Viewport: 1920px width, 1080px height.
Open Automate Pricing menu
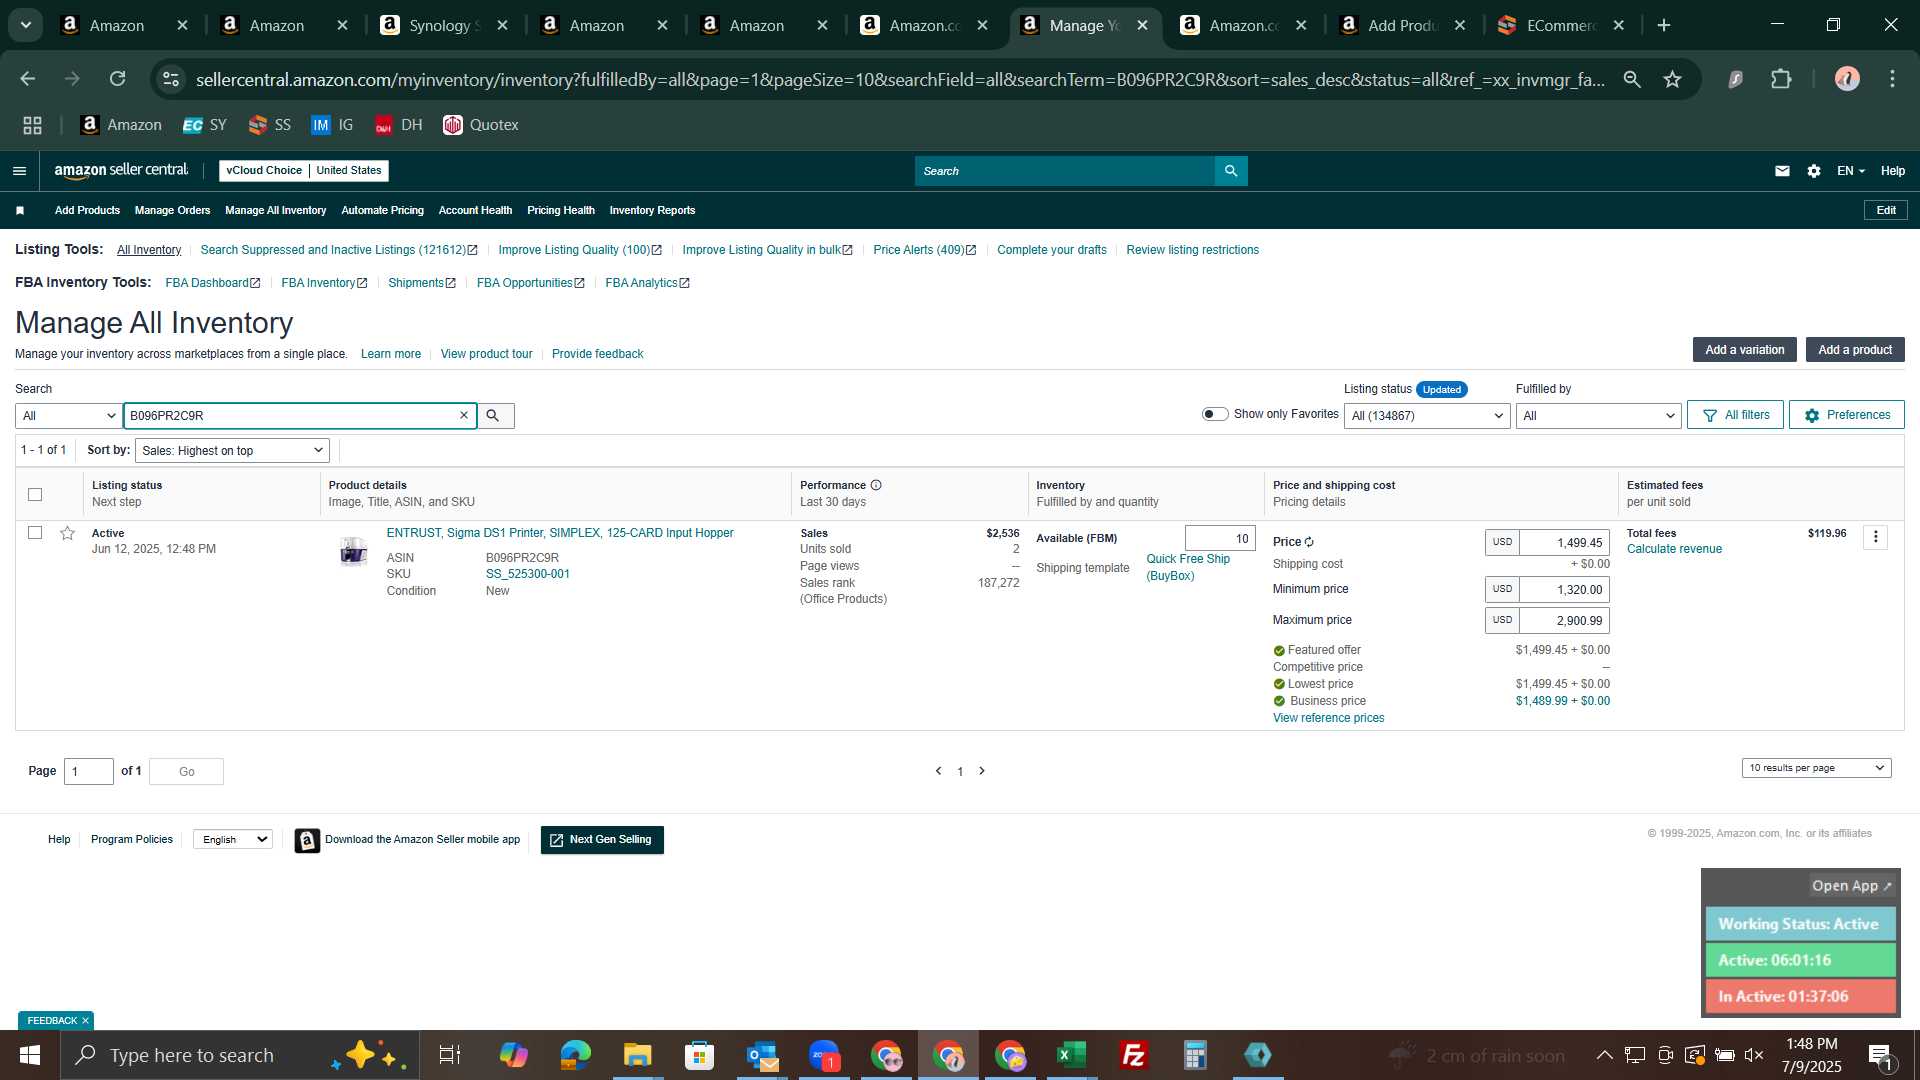coord(382,210)
